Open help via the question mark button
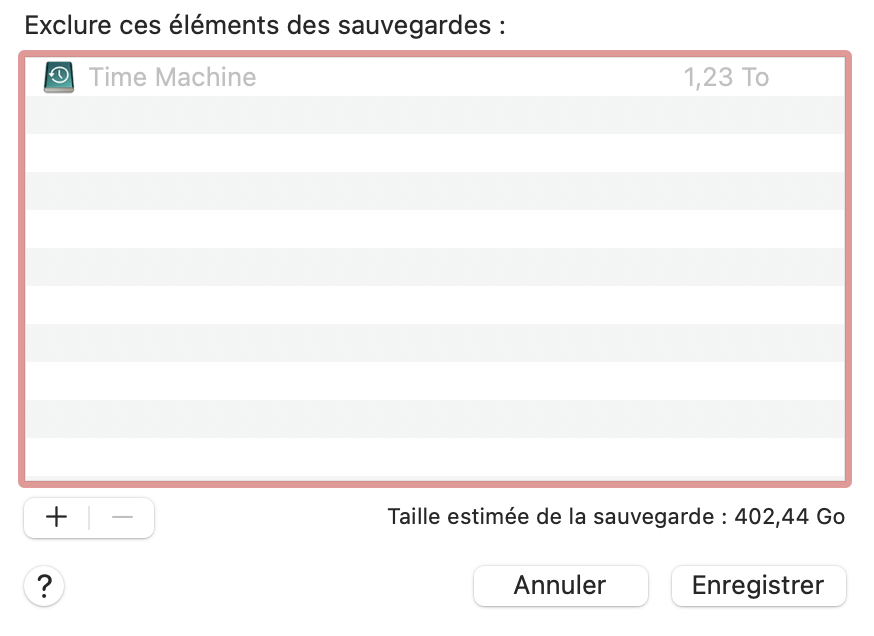874x636 pixels. coord(44,586)
